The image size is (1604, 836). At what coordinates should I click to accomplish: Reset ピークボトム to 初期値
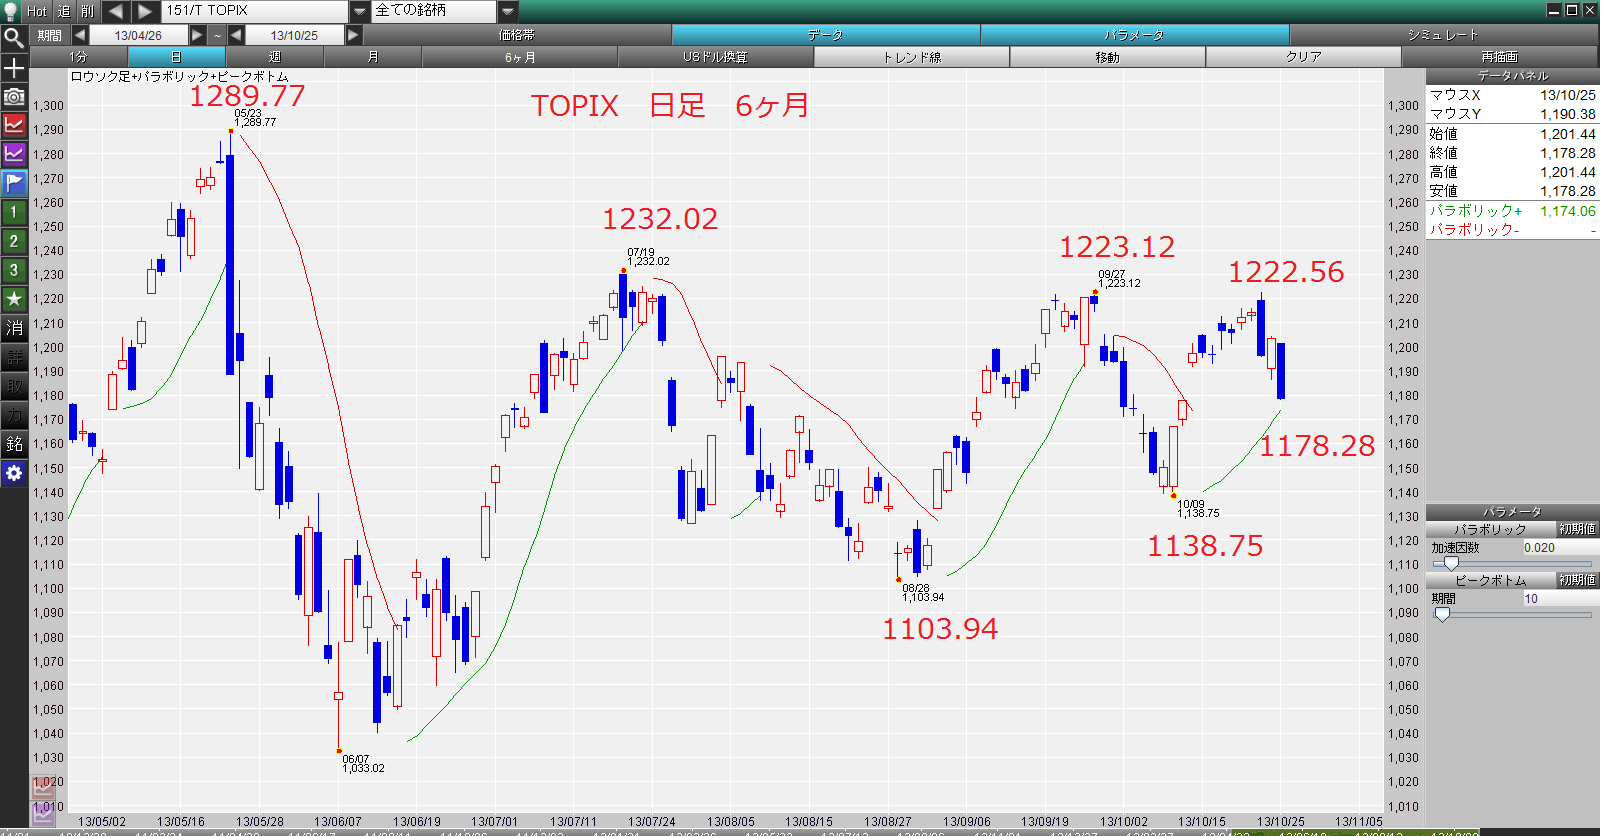click(1578, 580)
